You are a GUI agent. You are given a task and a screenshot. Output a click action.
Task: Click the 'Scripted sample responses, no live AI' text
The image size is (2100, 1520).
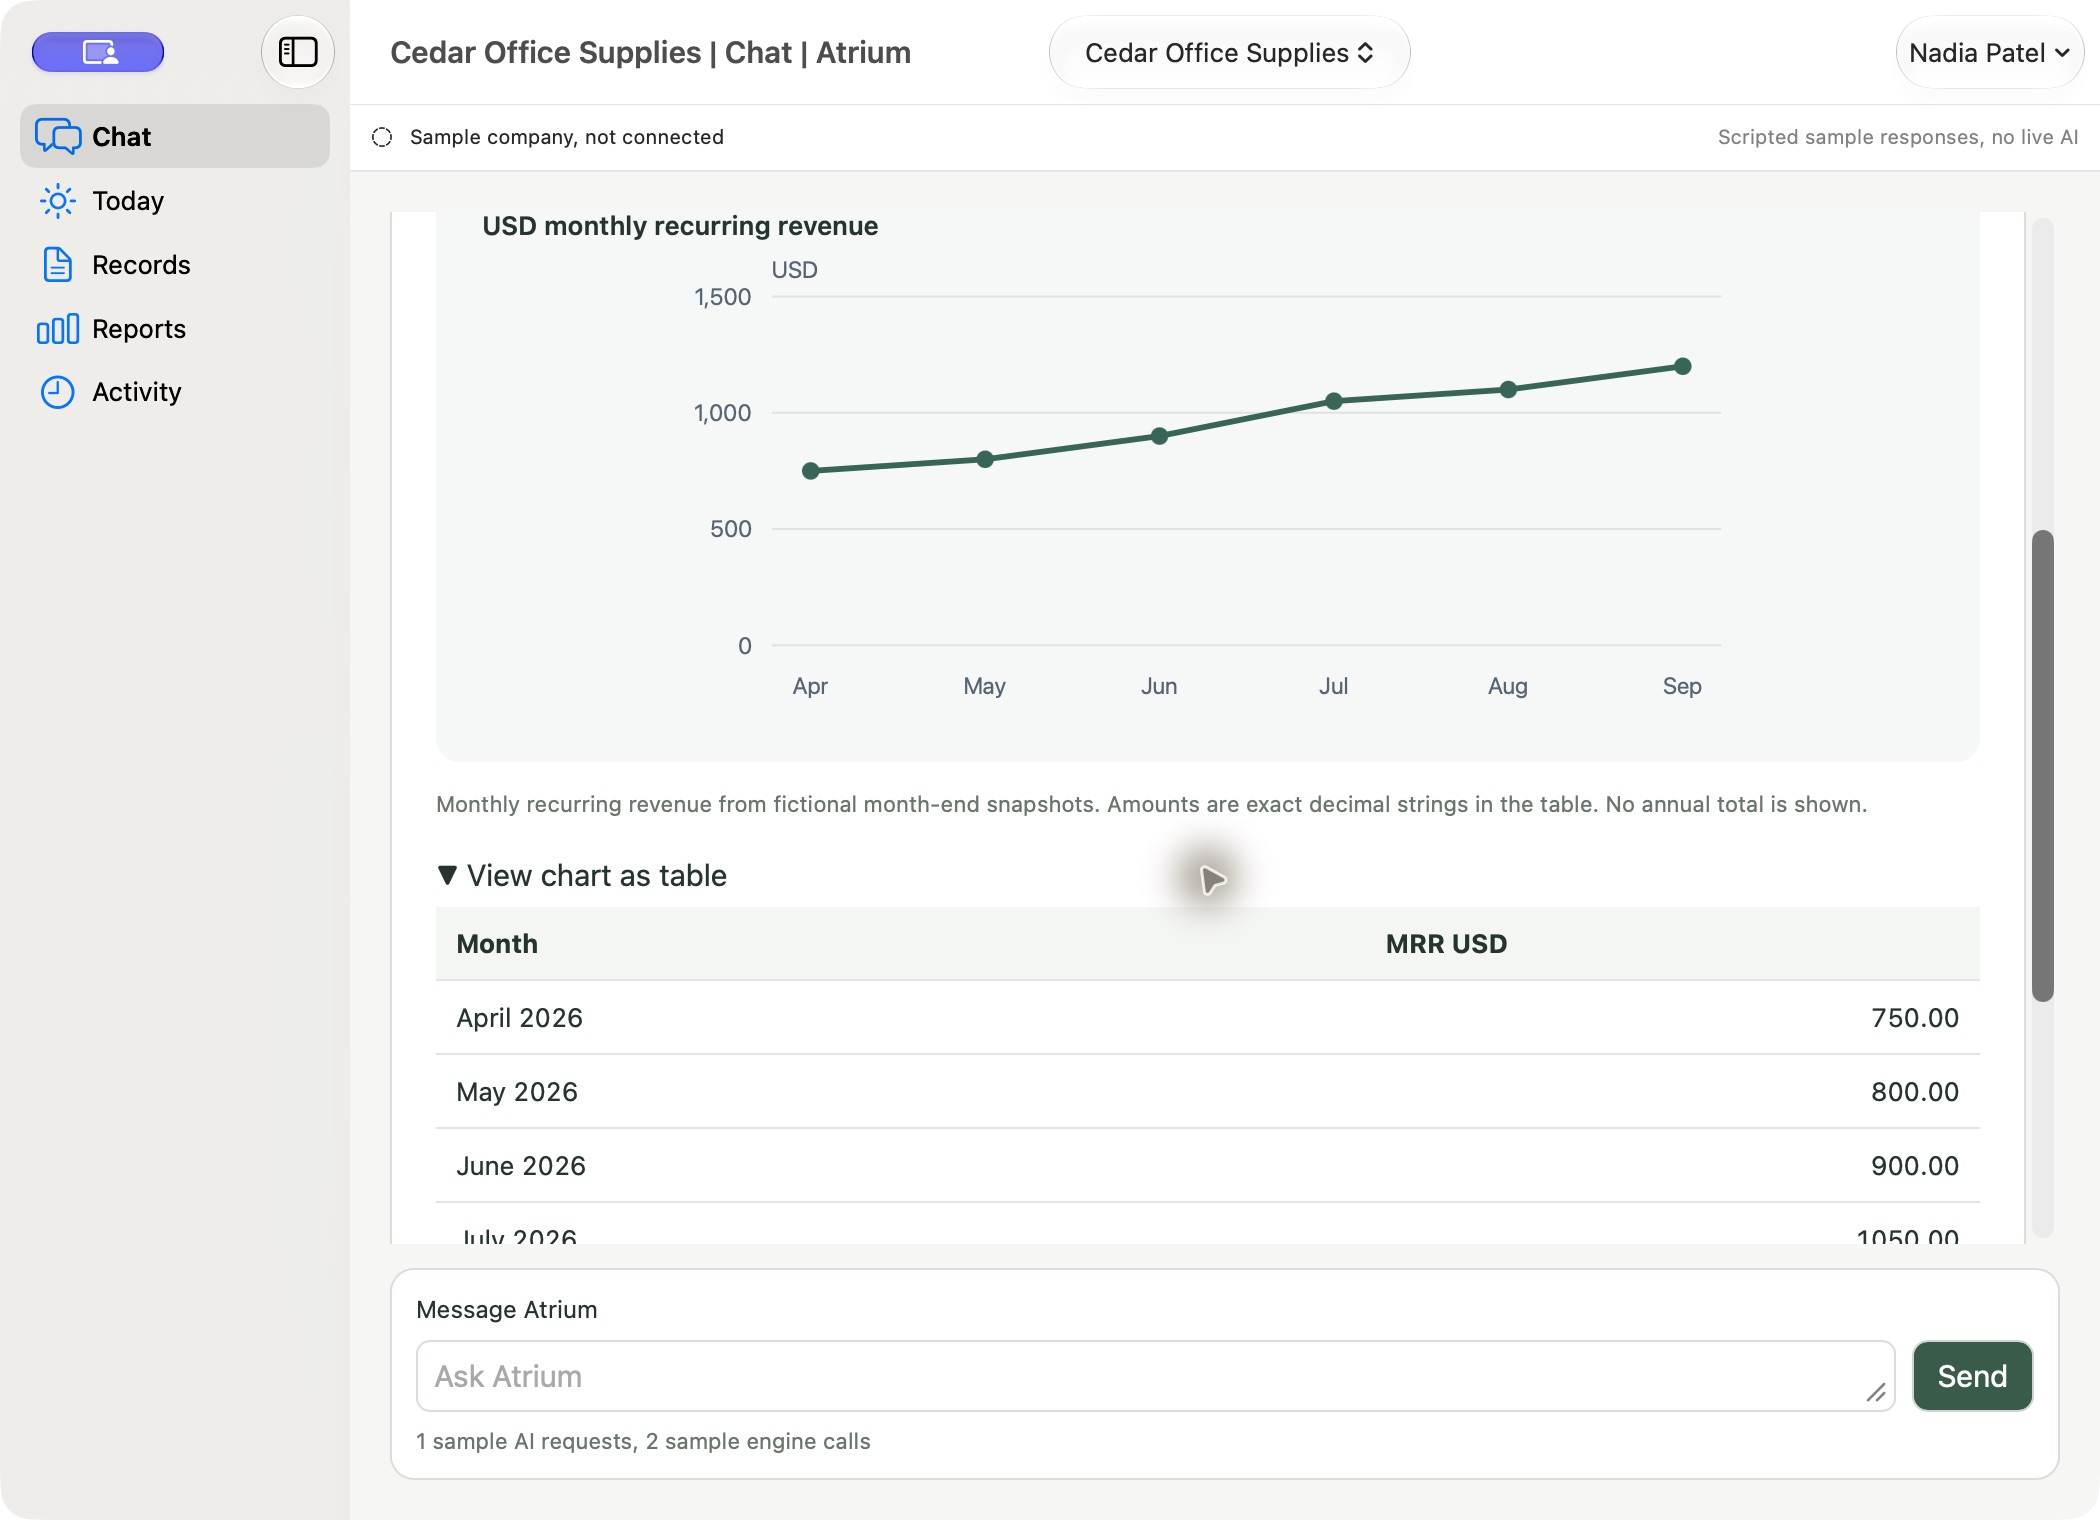(x=1898, y=137)
